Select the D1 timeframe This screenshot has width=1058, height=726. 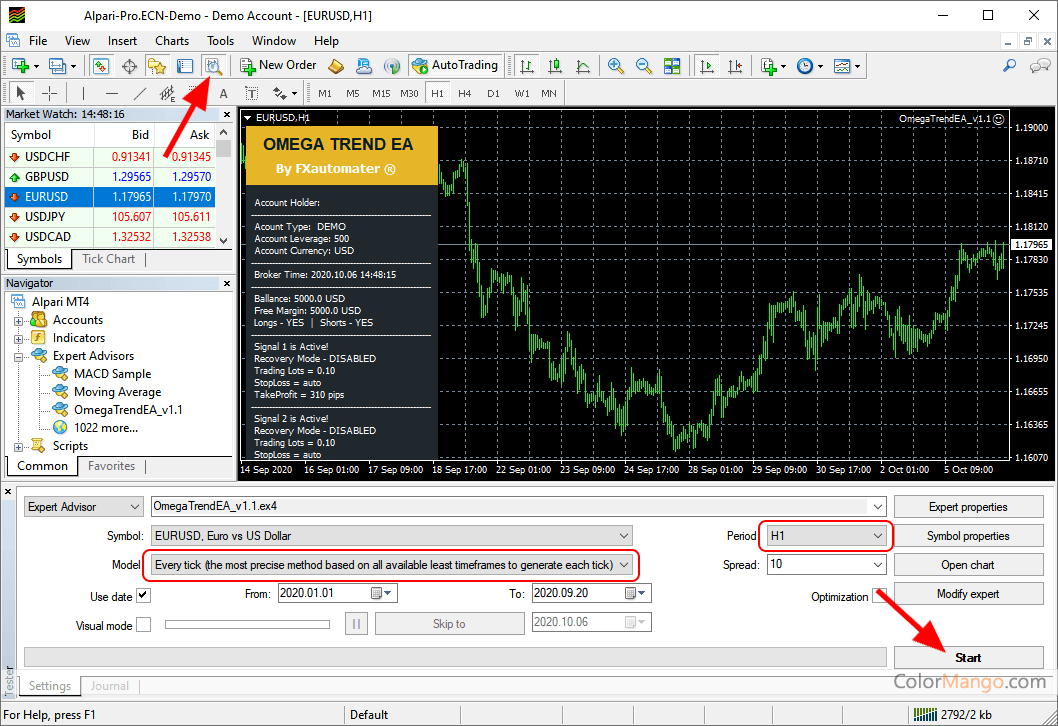493,93
